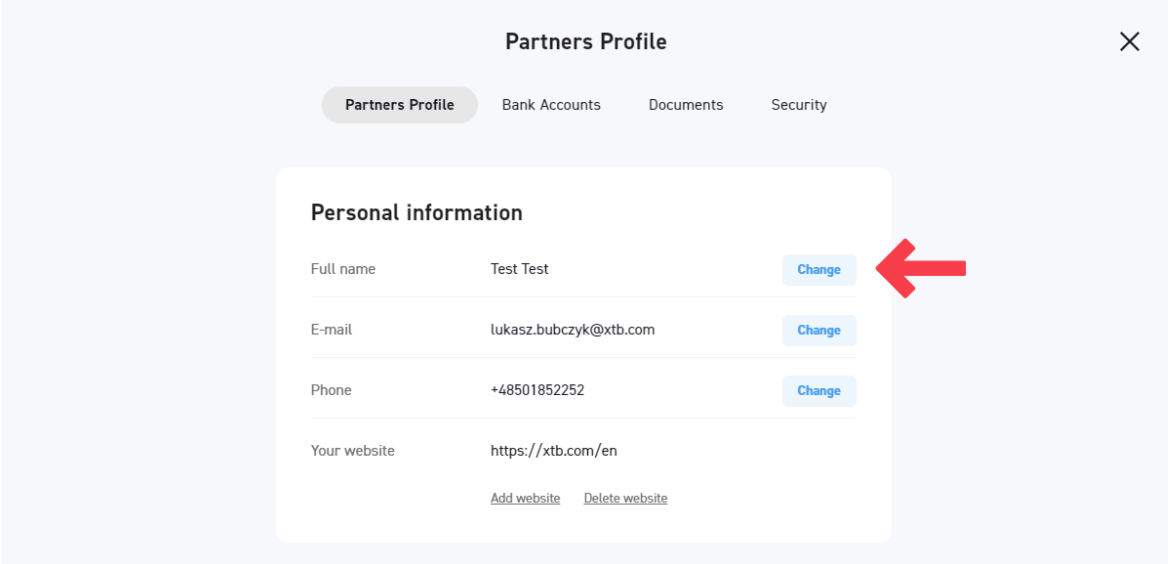The image size is (1168, 564).
Task: Click the lukasz.bubczyk@xtb.com email address
Action: pos(572,330)
